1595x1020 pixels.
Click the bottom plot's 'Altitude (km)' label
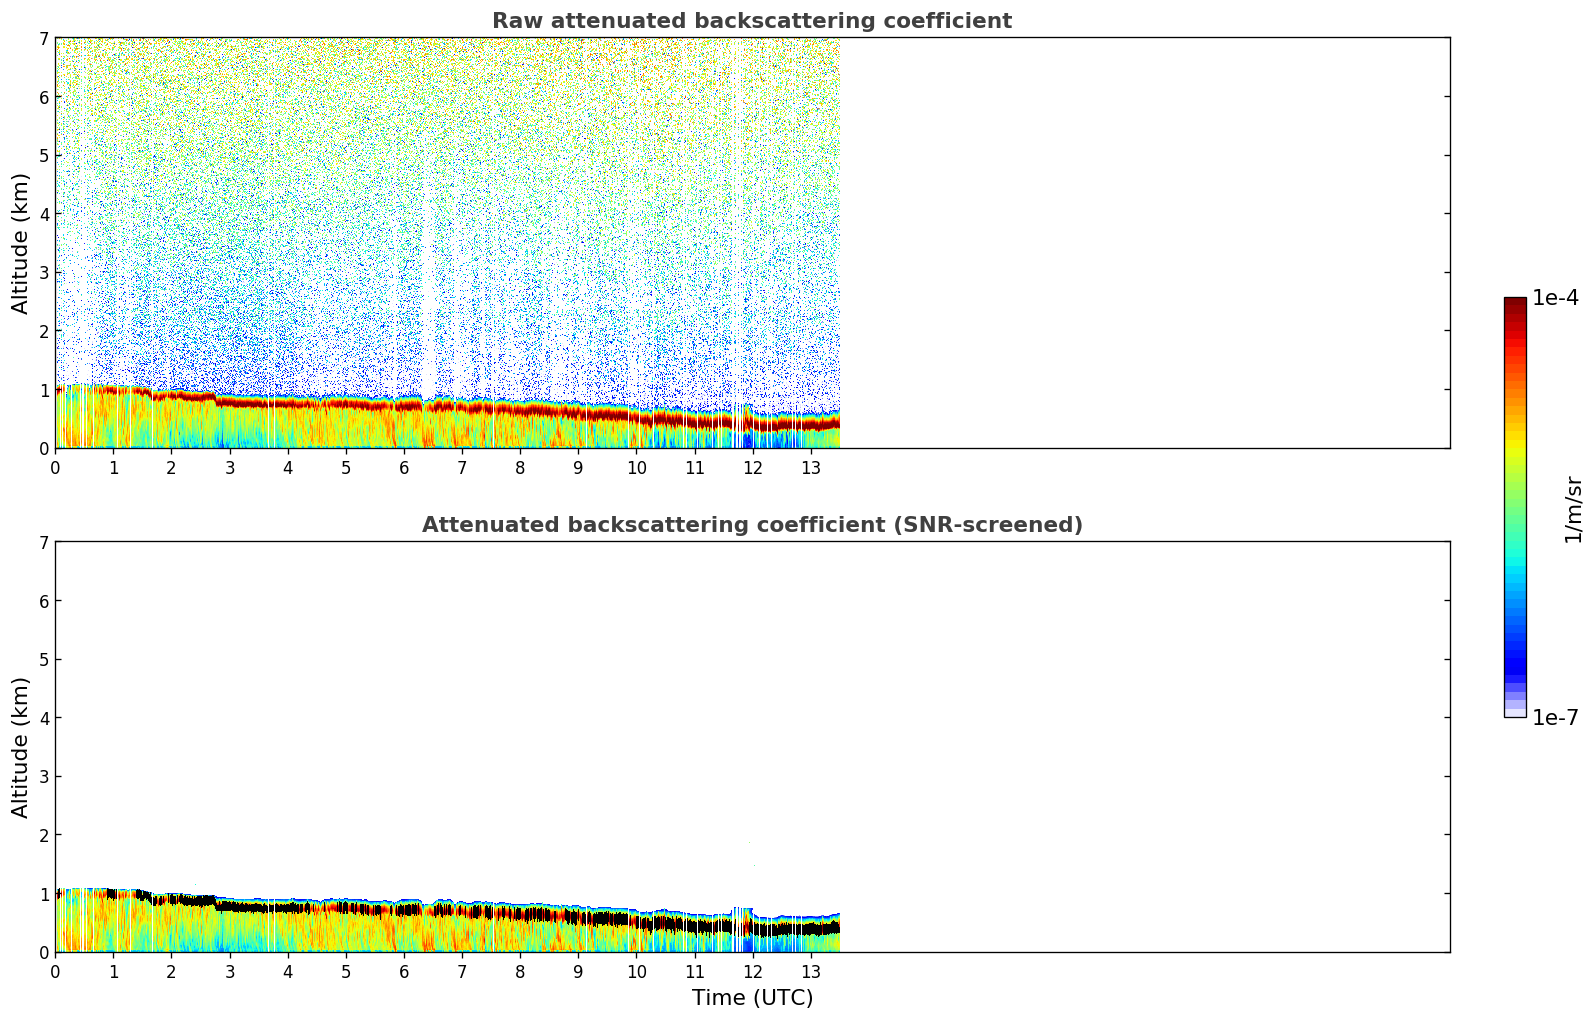[x=21, y=747]
